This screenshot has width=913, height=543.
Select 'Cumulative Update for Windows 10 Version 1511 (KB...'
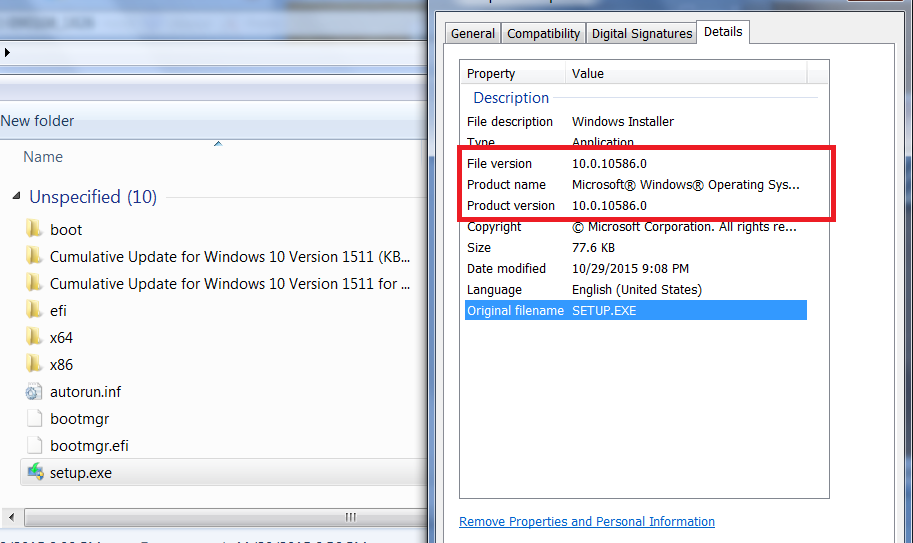[x=230, y=257]
